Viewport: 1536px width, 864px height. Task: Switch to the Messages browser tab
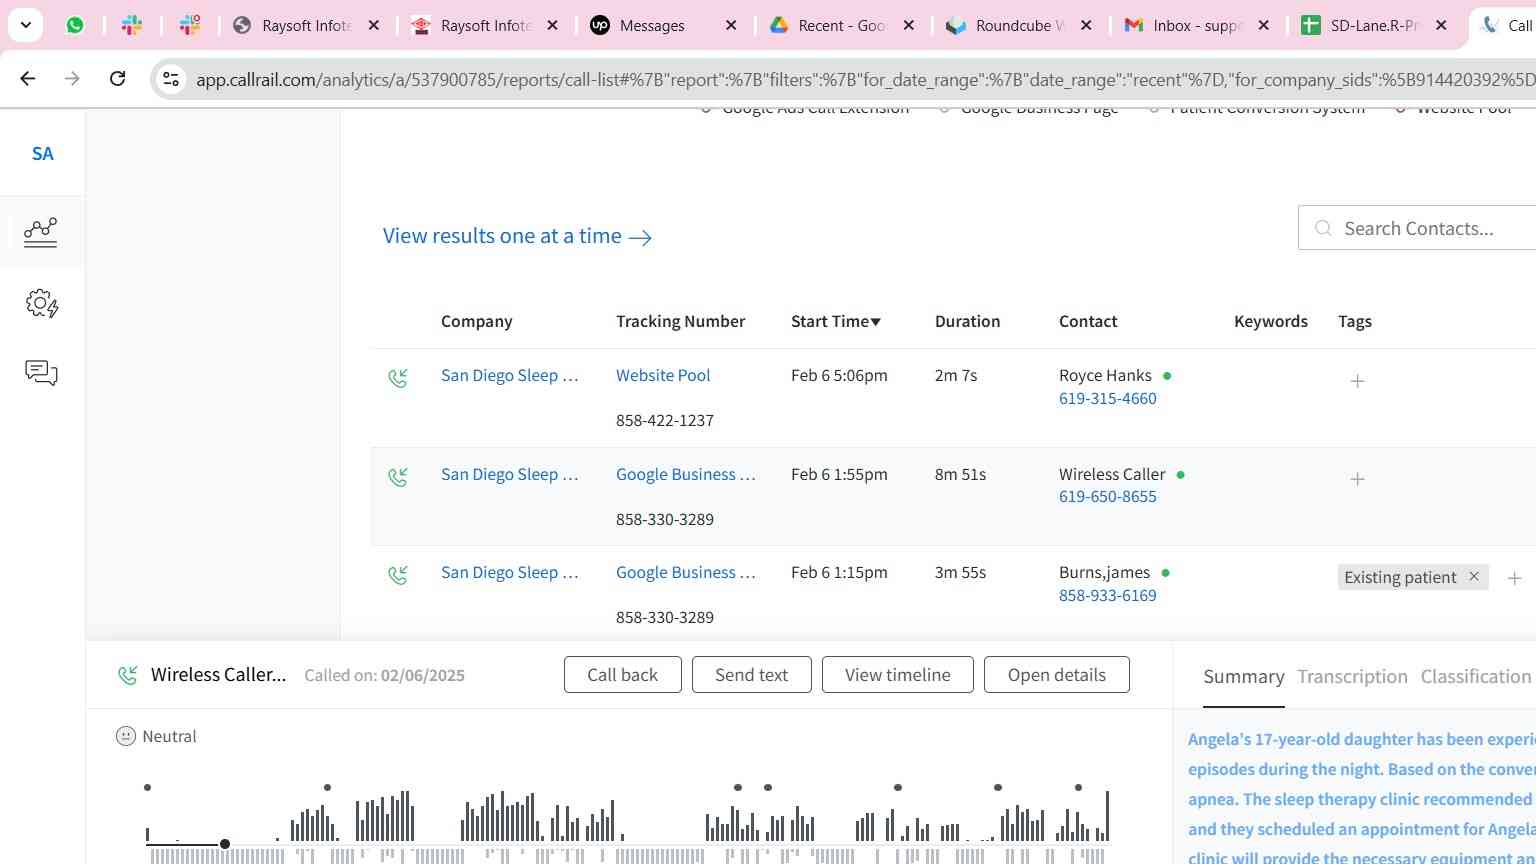pyautogui.click(x=651, y=26)
